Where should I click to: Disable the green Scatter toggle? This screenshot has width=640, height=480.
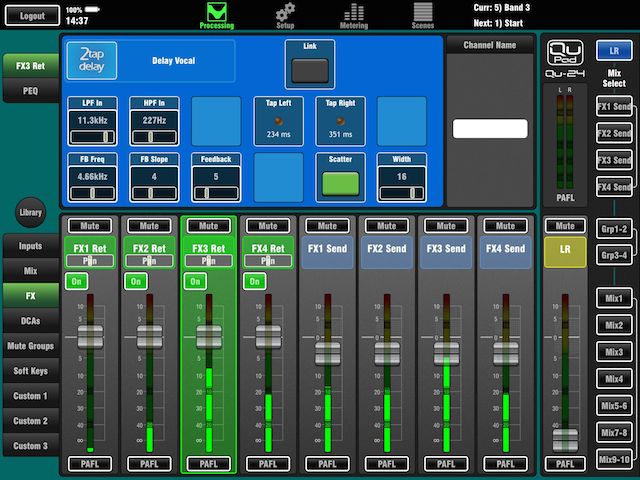(x=340, y=183)
